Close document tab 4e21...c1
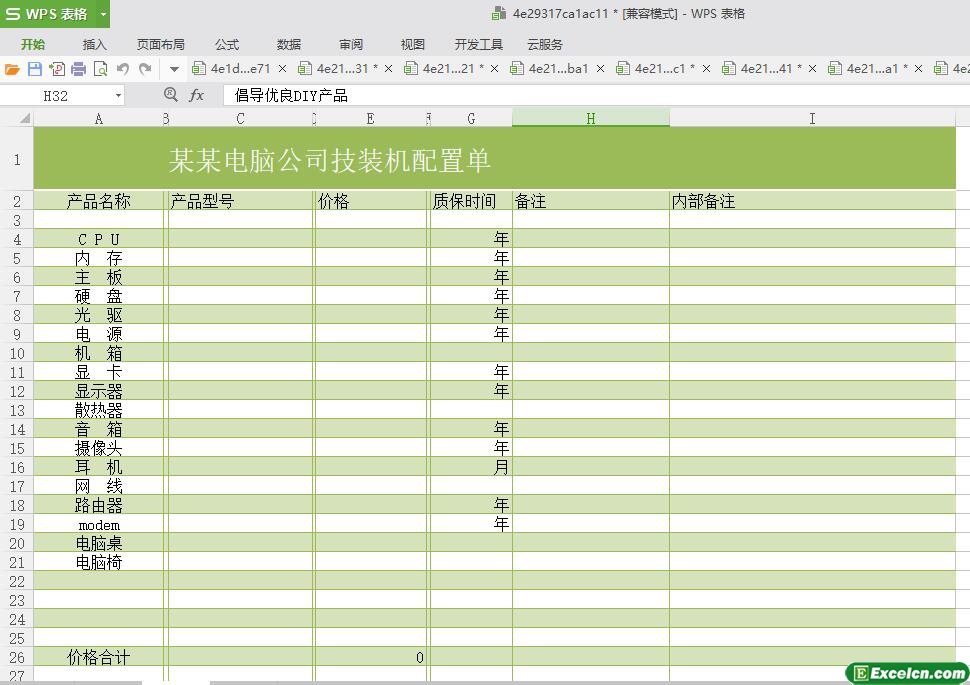The width and height of the screenshot is (970, 685). [x=706, y=69]
